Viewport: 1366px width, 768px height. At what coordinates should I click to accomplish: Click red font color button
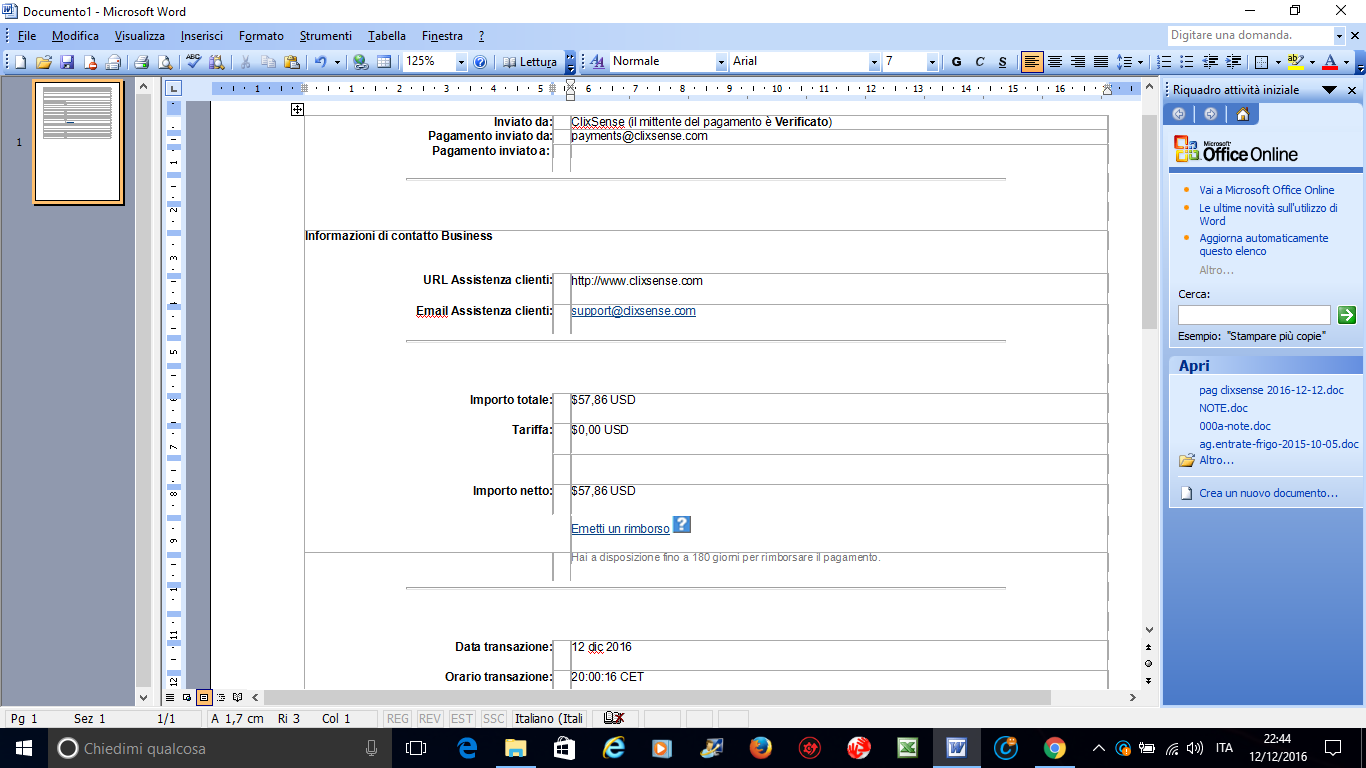1329,62
